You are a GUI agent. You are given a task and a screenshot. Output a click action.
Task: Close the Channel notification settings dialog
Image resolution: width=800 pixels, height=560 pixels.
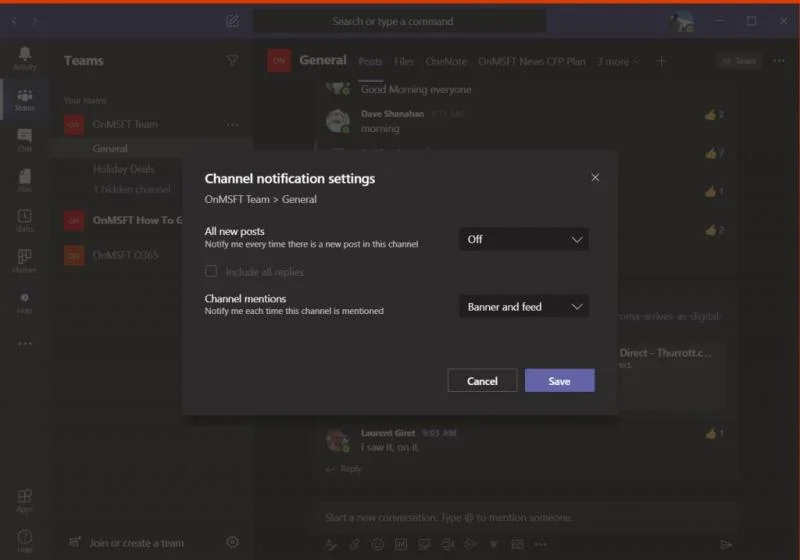coord(595,177)
